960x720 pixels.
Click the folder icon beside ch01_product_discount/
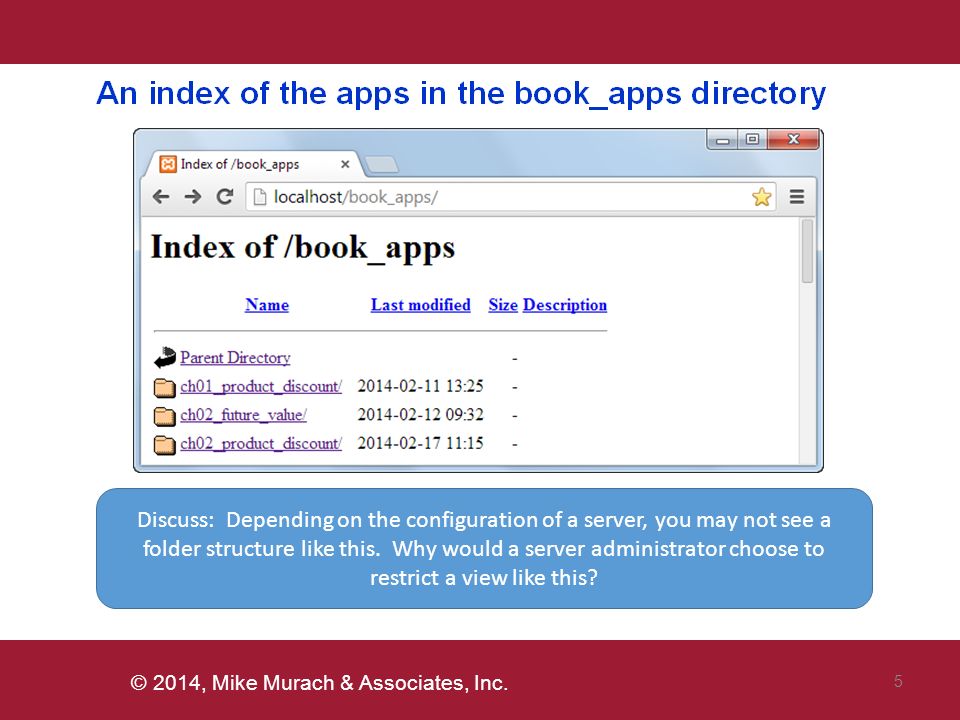pyautogui.click(x=164, y=387)
